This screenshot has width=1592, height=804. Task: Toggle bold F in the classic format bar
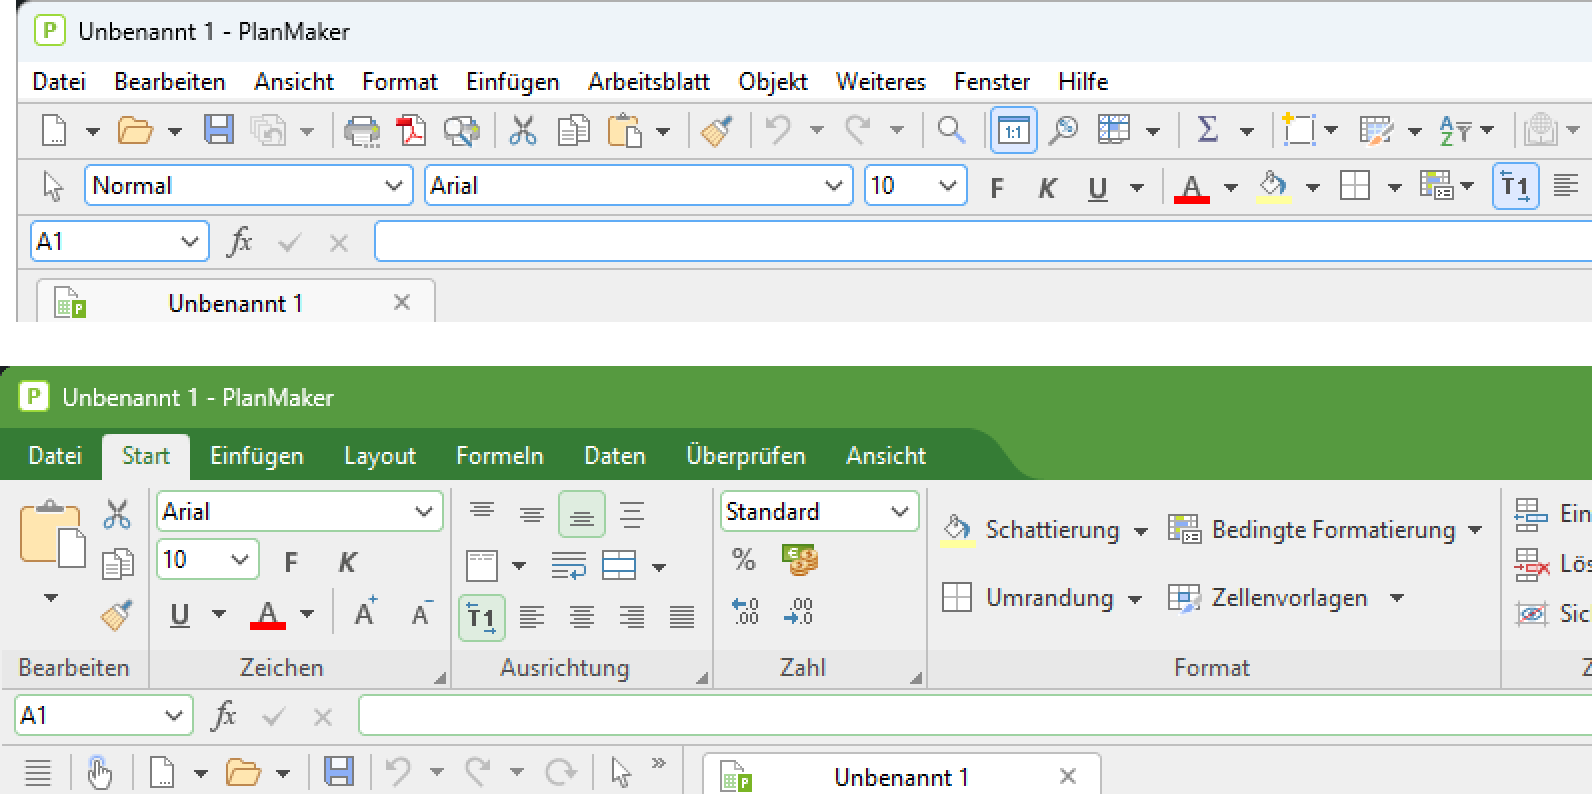click(x=997, y=188)
